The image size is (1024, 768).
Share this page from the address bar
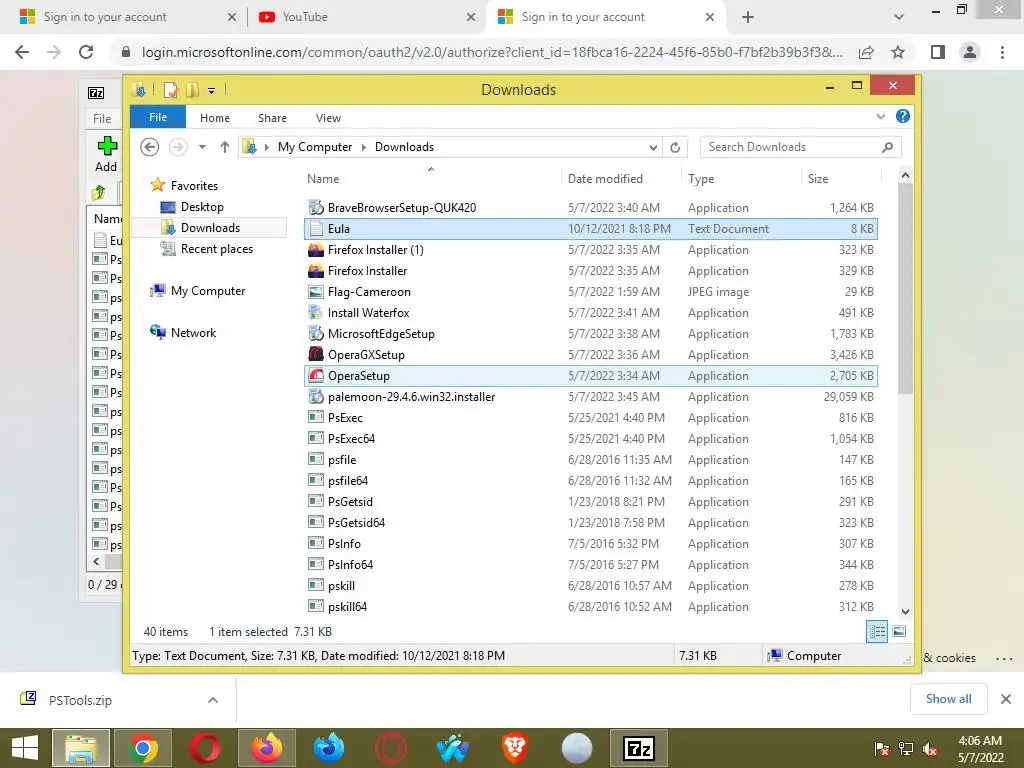pos(866,52)
